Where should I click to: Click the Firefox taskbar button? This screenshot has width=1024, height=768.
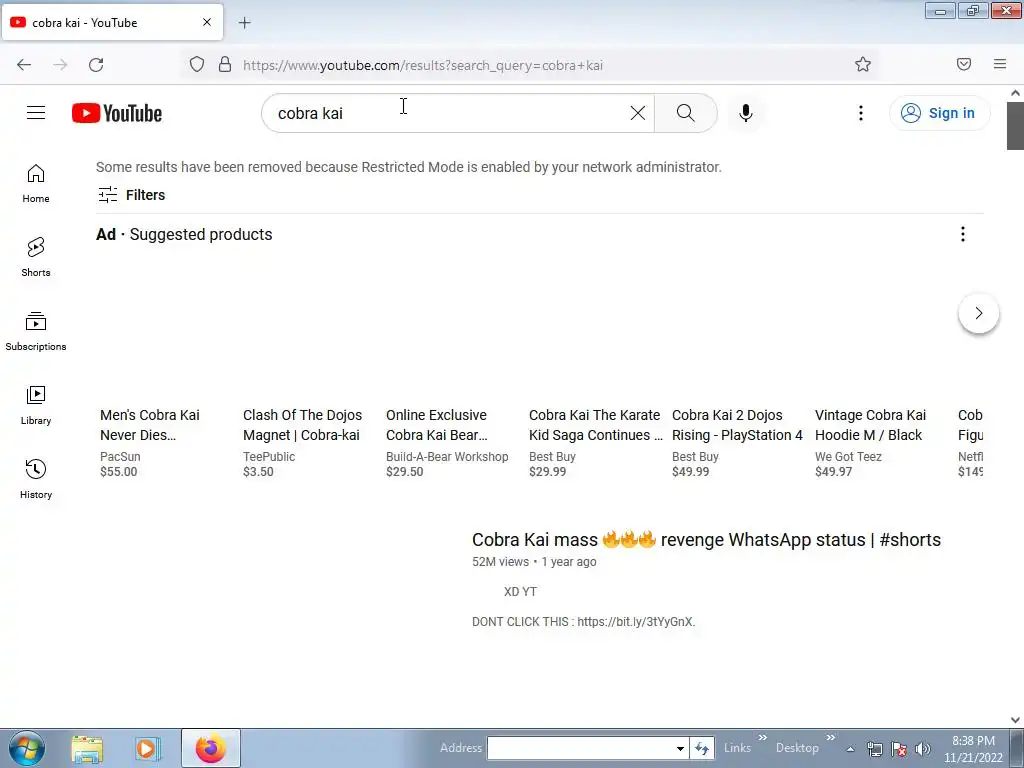pos(210,748)
